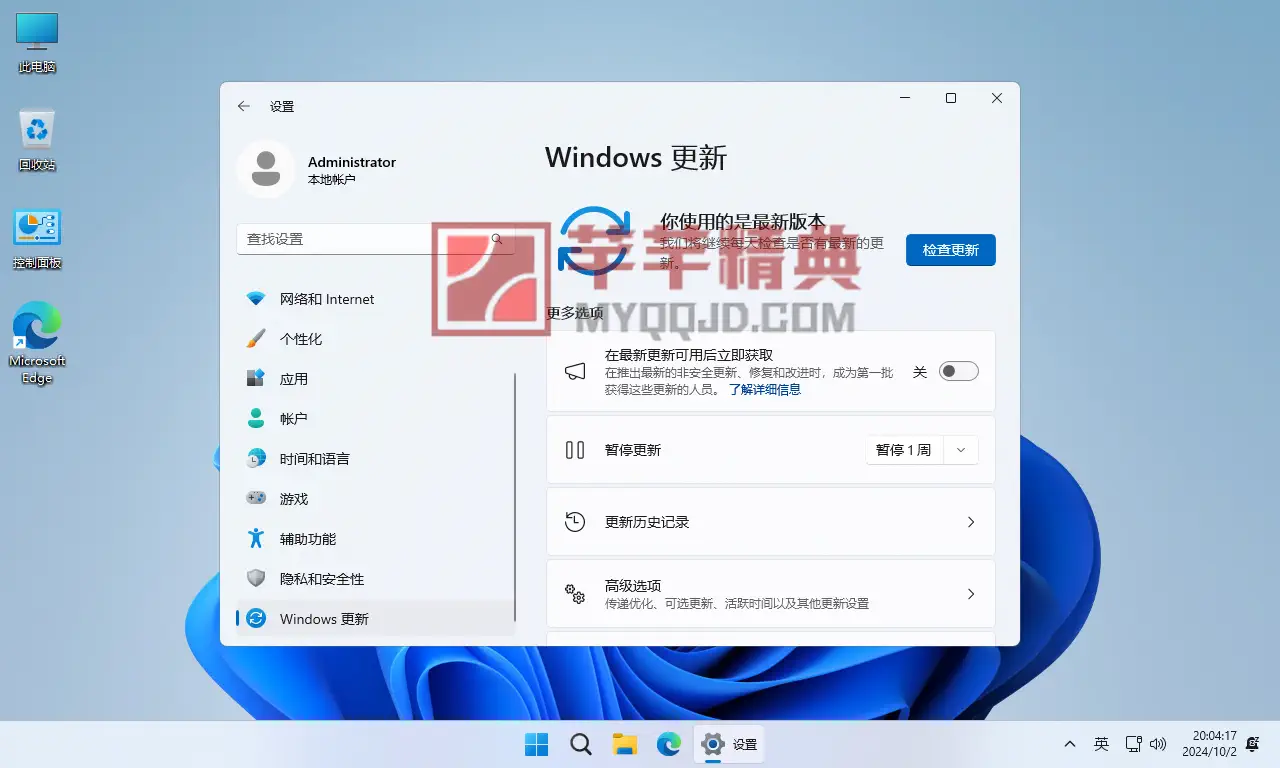The height and width of the screenshot is (768, 1280).
Task: Expand the 暂停 1 周 dropdown
Action: click(x=960, y=450)
